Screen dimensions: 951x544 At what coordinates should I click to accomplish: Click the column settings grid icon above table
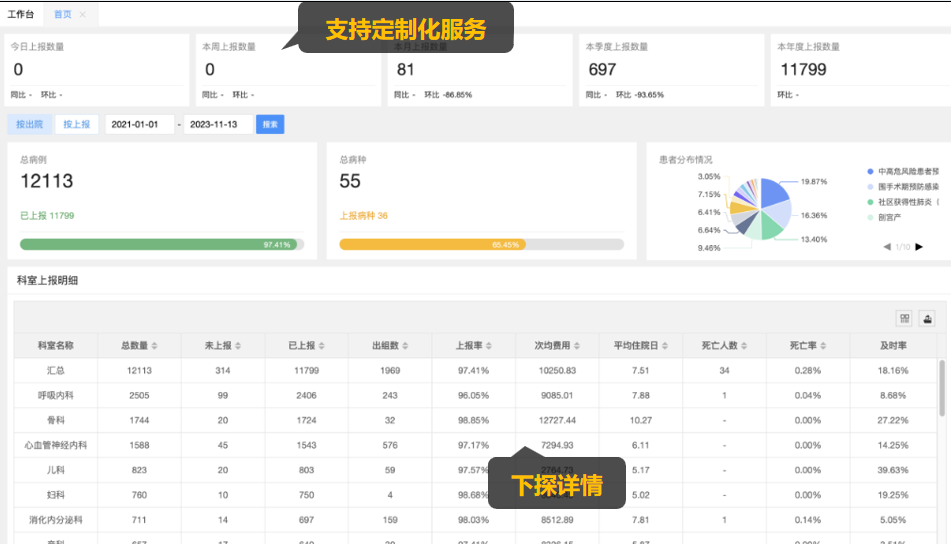(x=904, y=318)
